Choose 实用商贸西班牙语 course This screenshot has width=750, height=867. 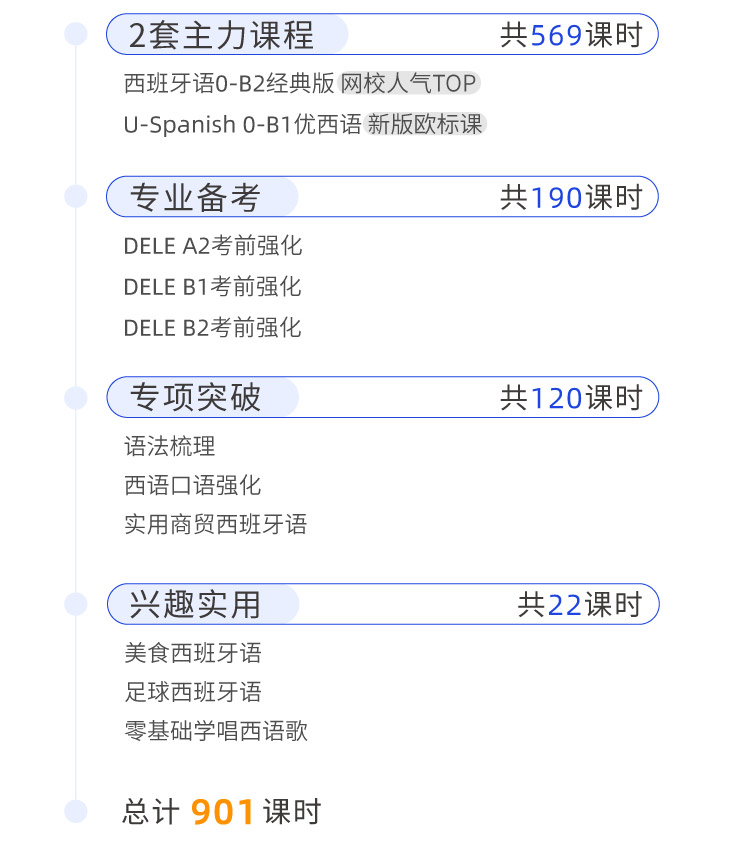coord(215,525)
